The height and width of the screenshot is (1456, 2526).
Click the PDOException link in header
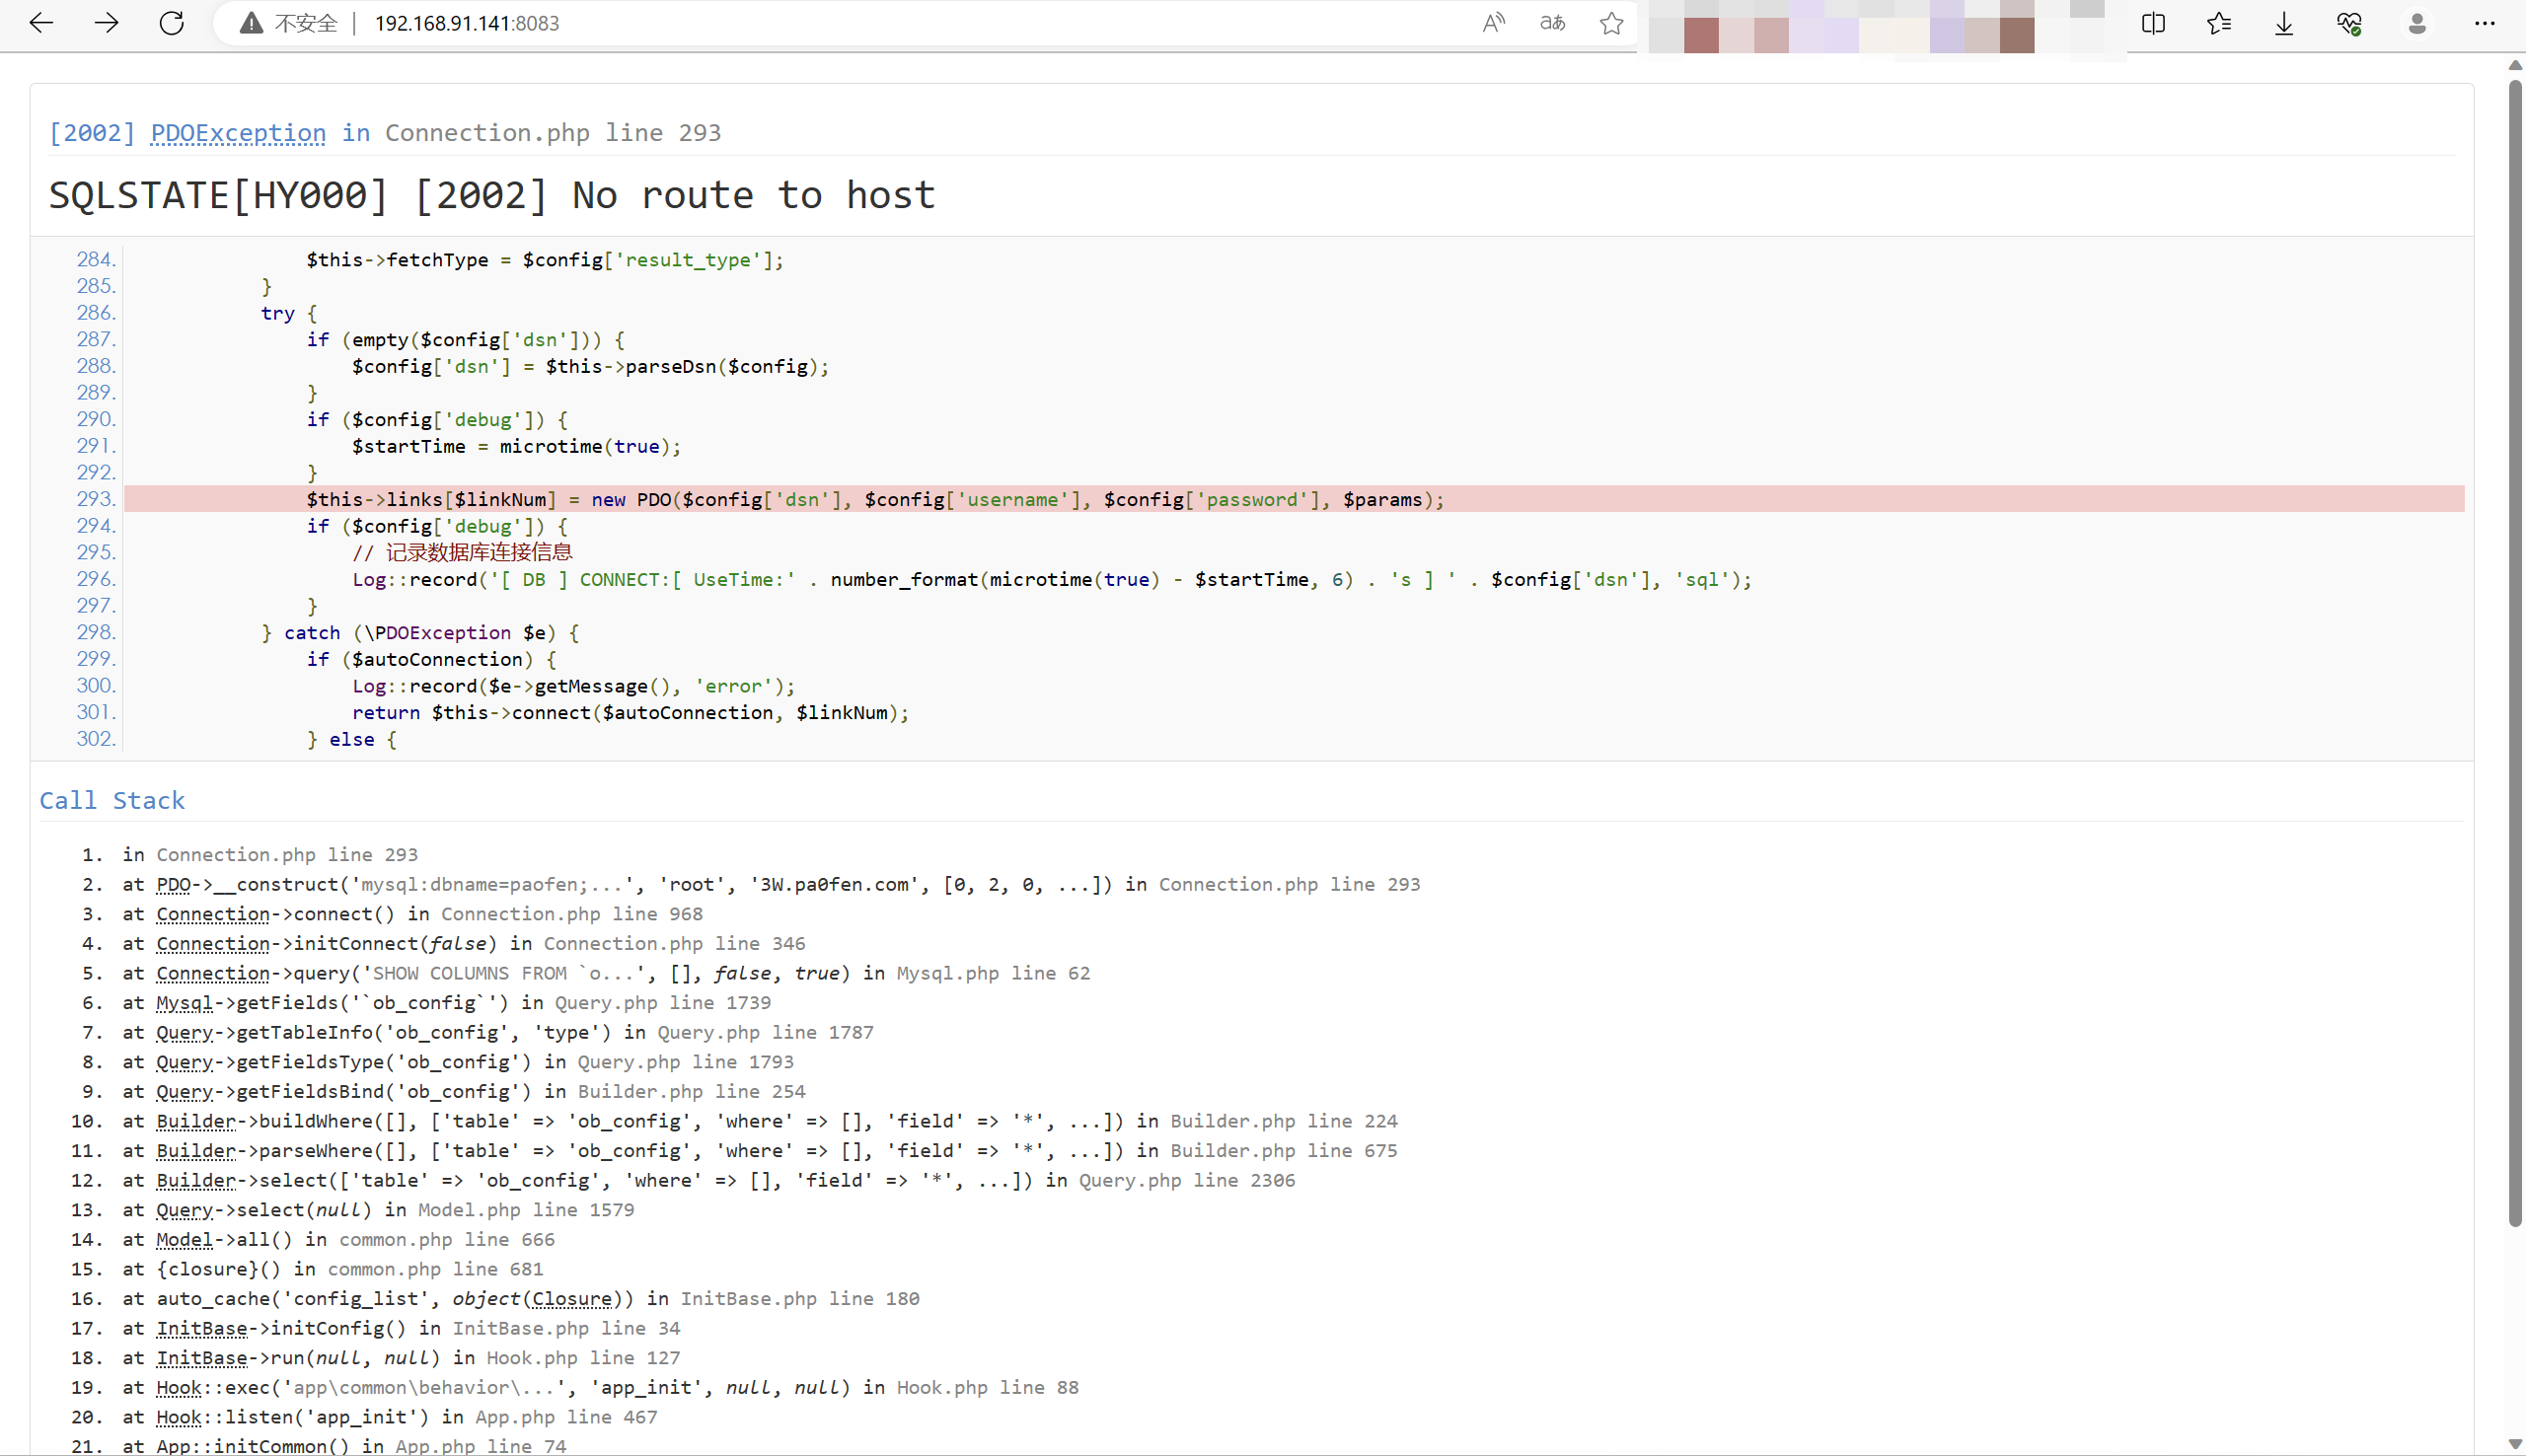(x=238, y=133)
